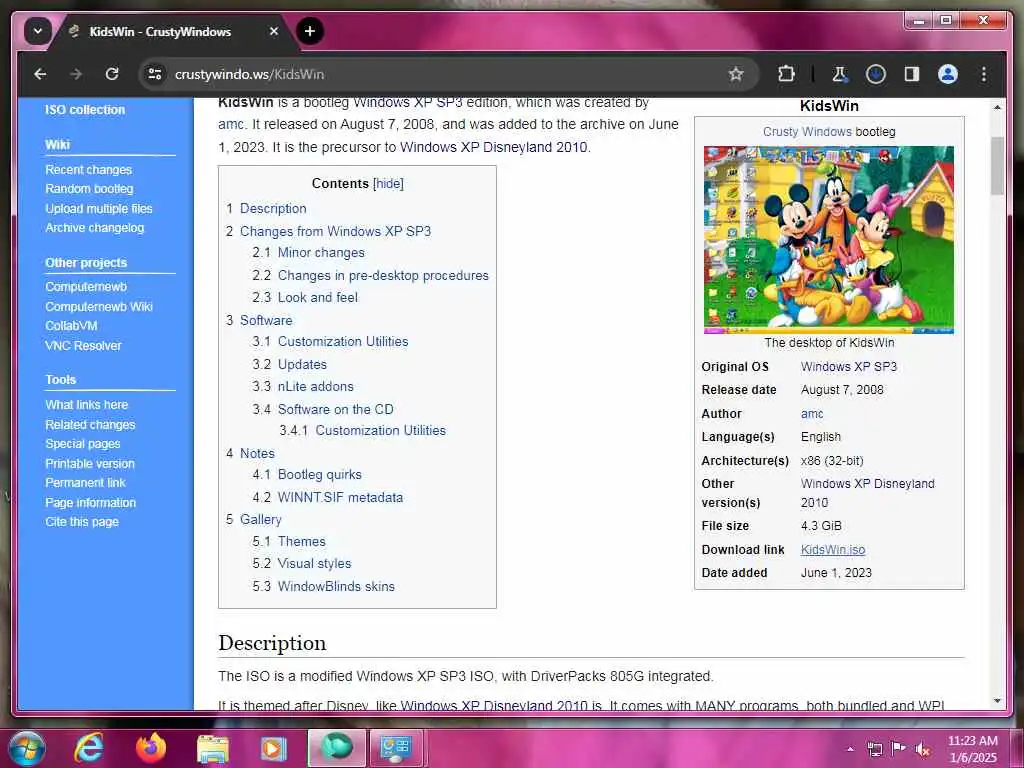Go back using the browser back arrow

40,74
